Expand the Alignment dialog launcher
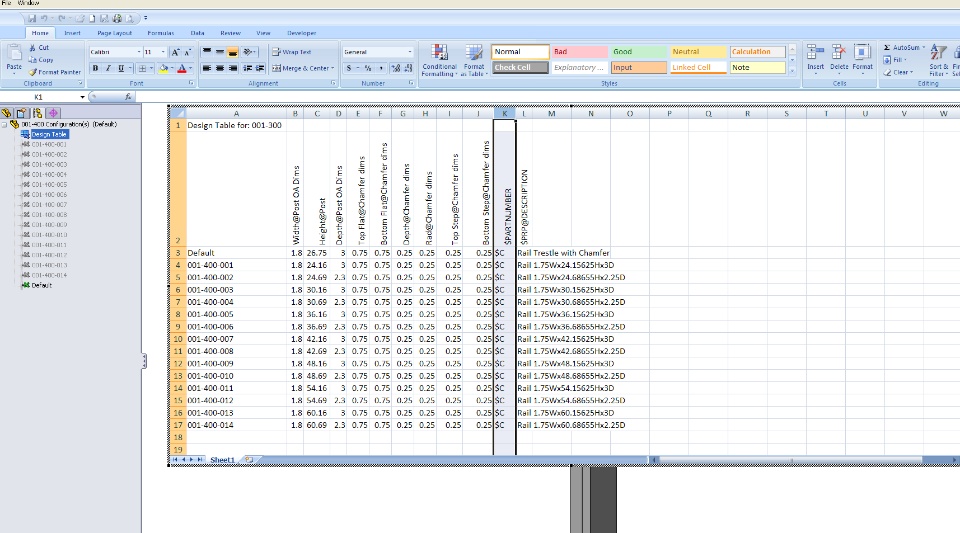Screen dimensions: 960x533 coord(334,83)
